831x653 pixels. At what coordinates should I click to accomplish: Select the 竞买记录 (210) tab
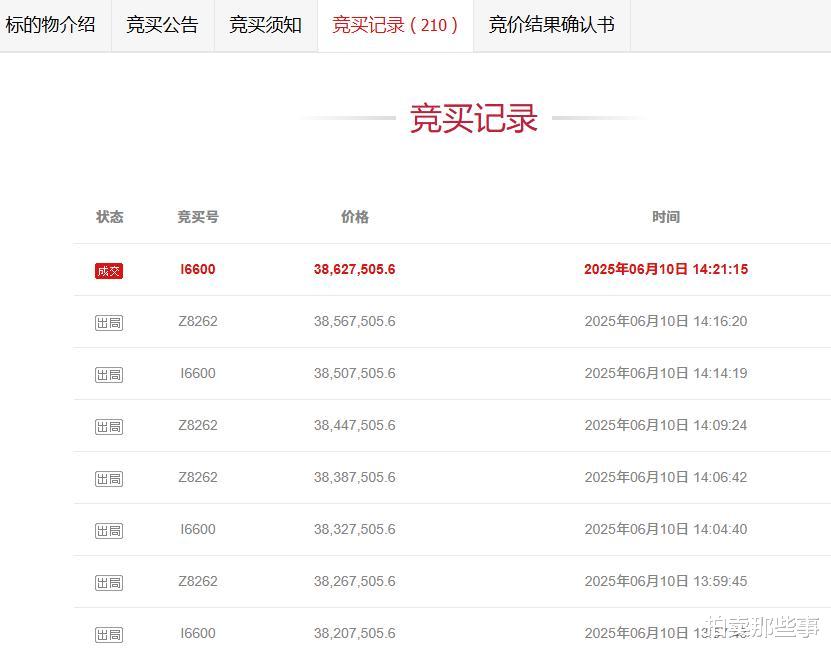[395, 25]
